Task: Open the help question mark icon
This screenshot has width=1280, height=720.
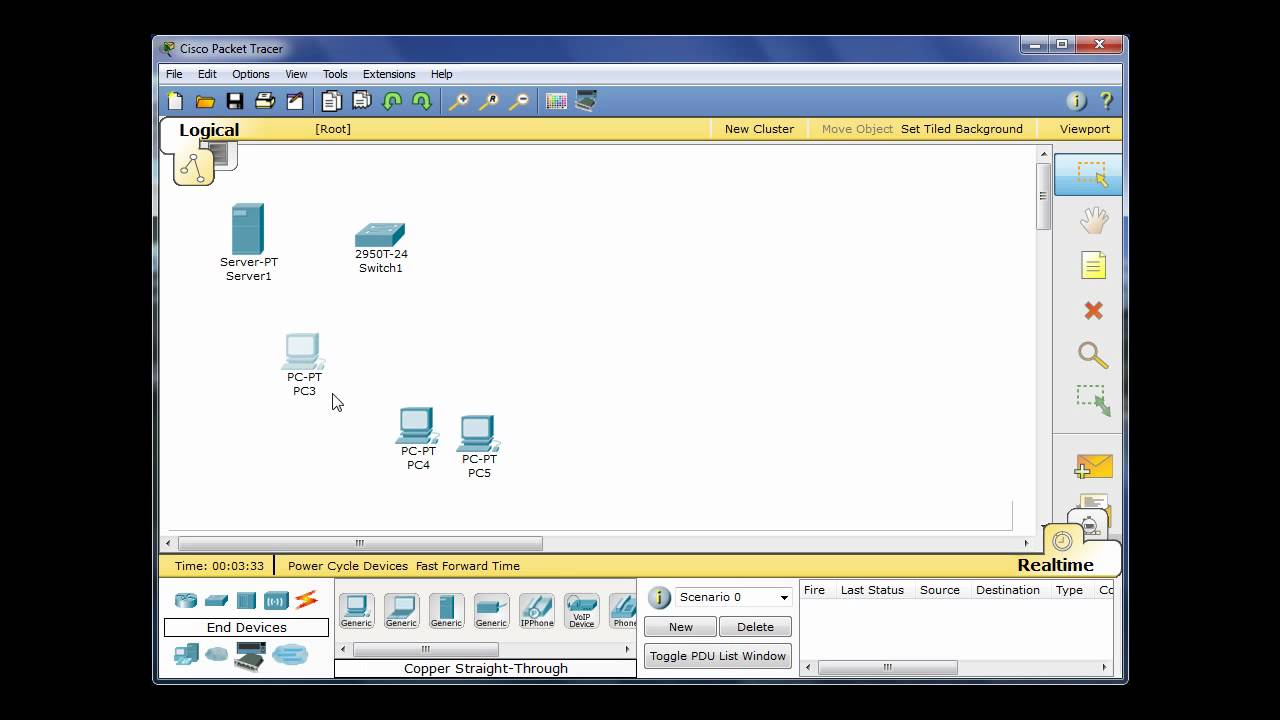Action: (1106, 101)
